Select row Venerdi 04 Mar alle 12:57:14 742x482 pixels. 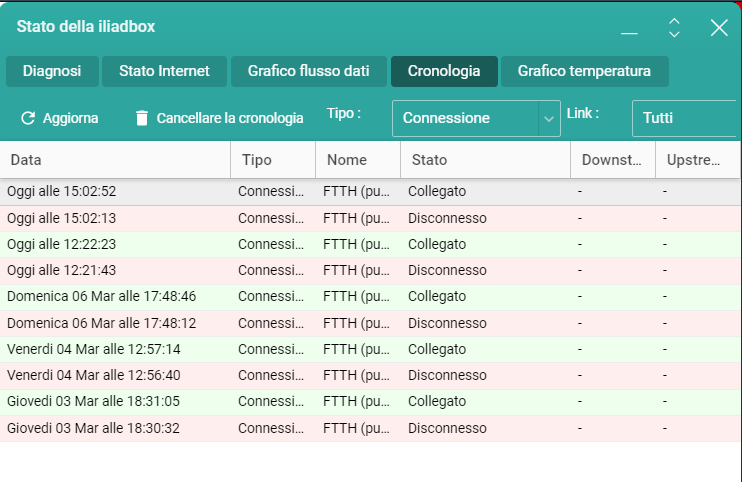point(370,350)
